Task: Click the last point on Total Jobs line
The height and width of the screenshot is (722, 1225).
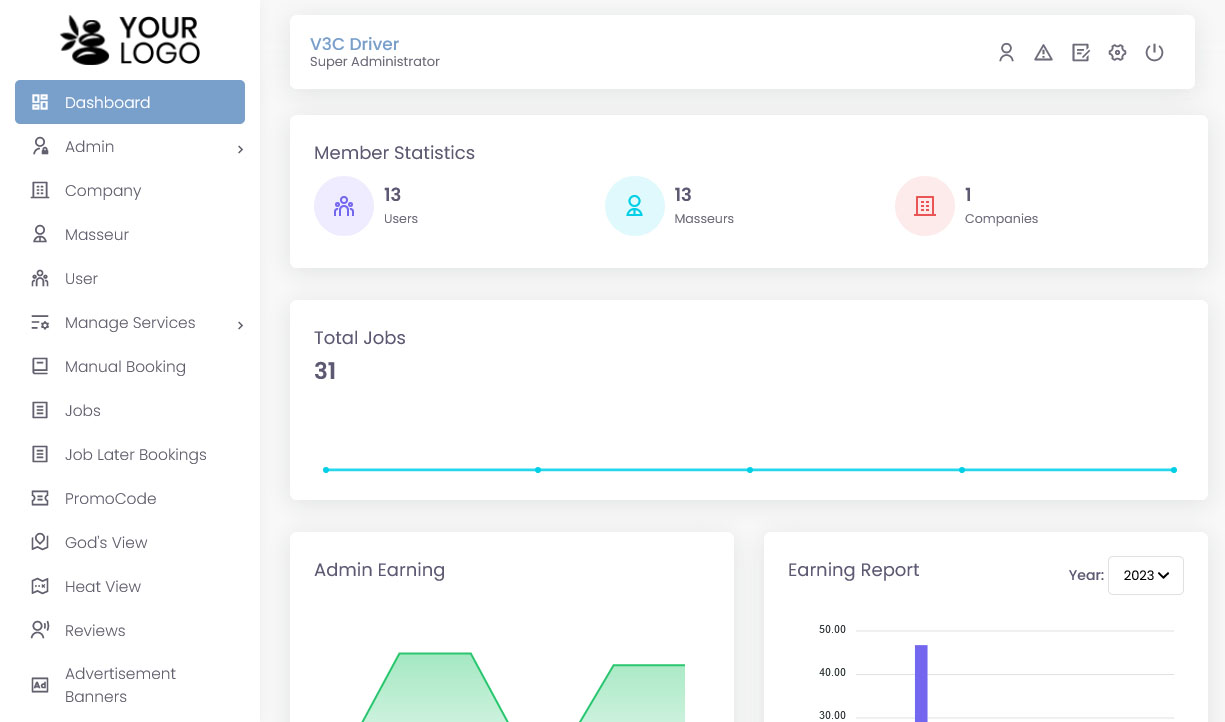Action: pos(1173,470)
